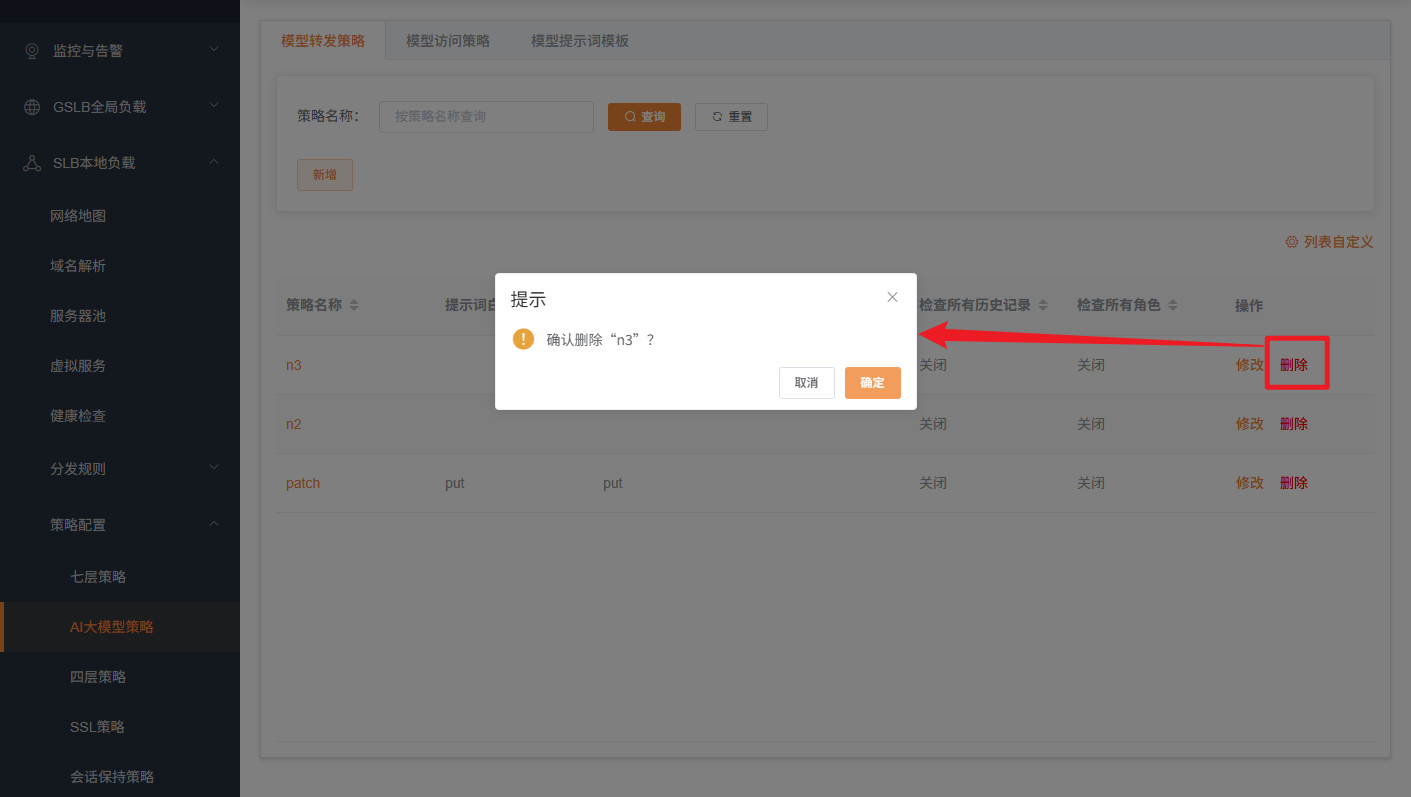
Task: Click the magnifier icon on the 查询 button
Action: [629, 117]
